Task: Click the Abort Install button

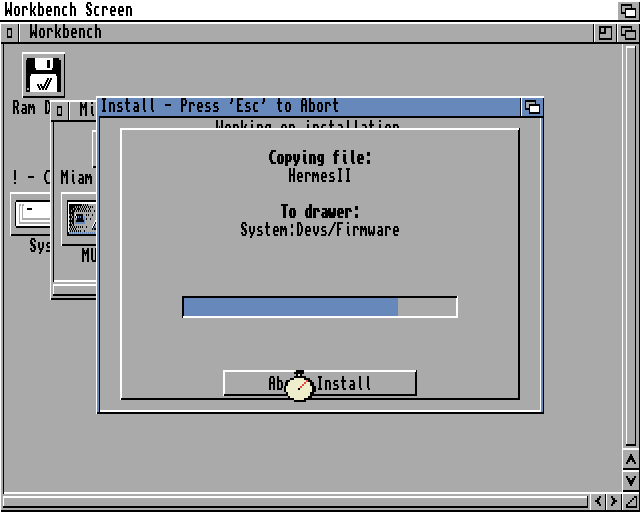Action: [320, 383]
